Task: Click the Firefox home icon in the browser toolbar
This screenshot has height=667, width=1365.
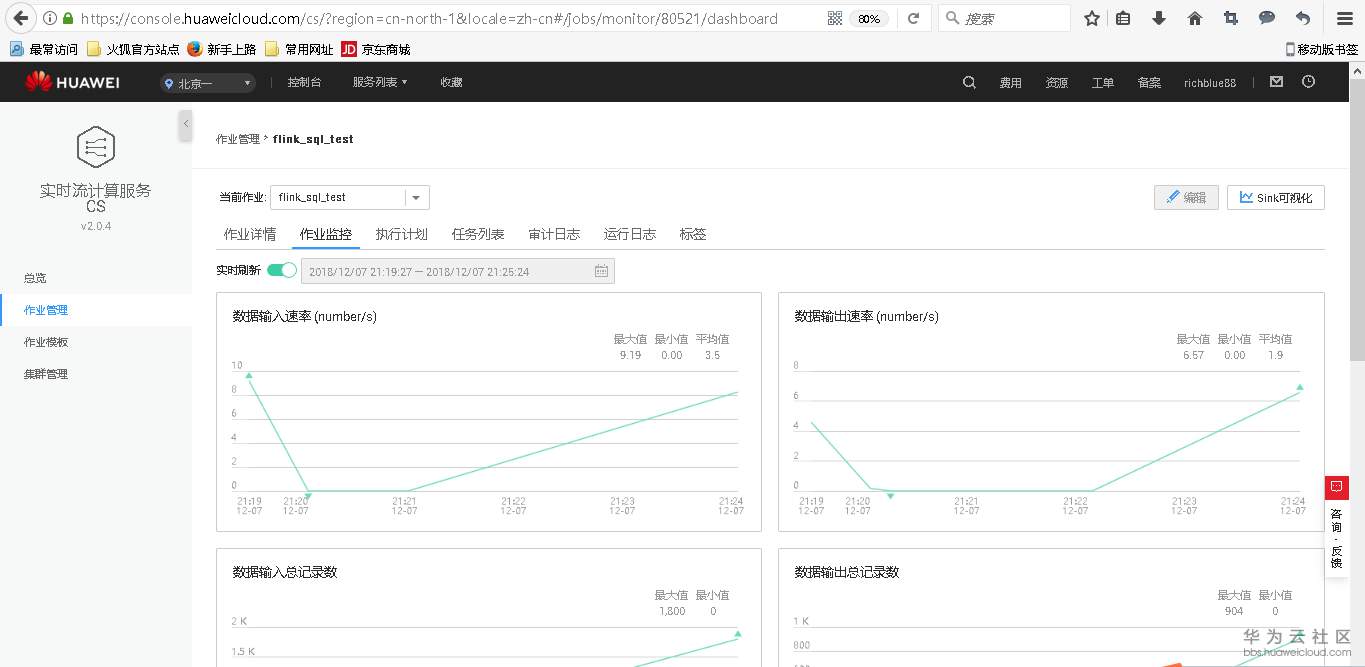Action: tap(1194, 17)
